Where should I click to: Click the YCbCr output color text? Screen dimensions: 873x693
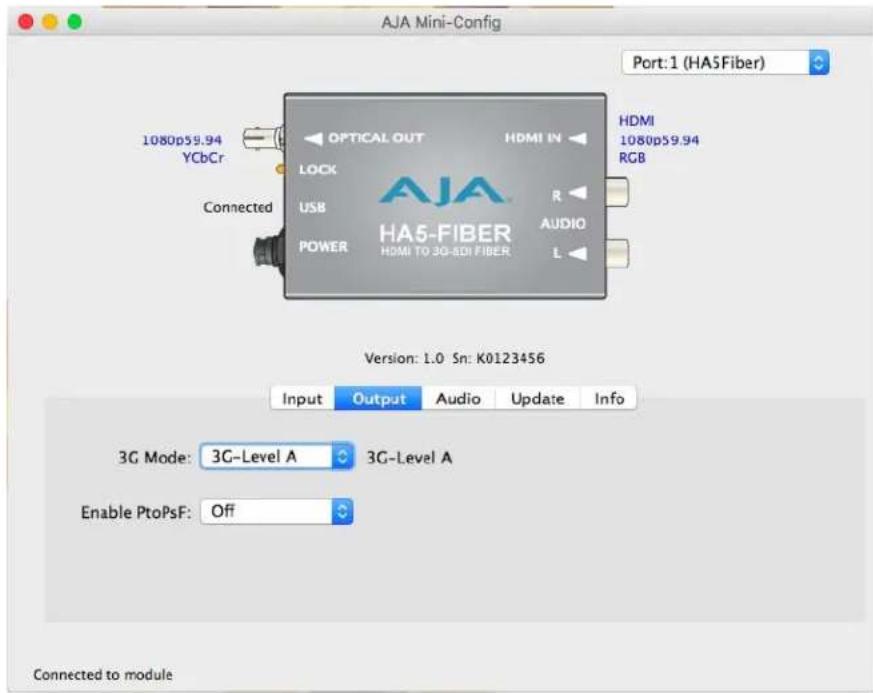(x=203, y=158)
